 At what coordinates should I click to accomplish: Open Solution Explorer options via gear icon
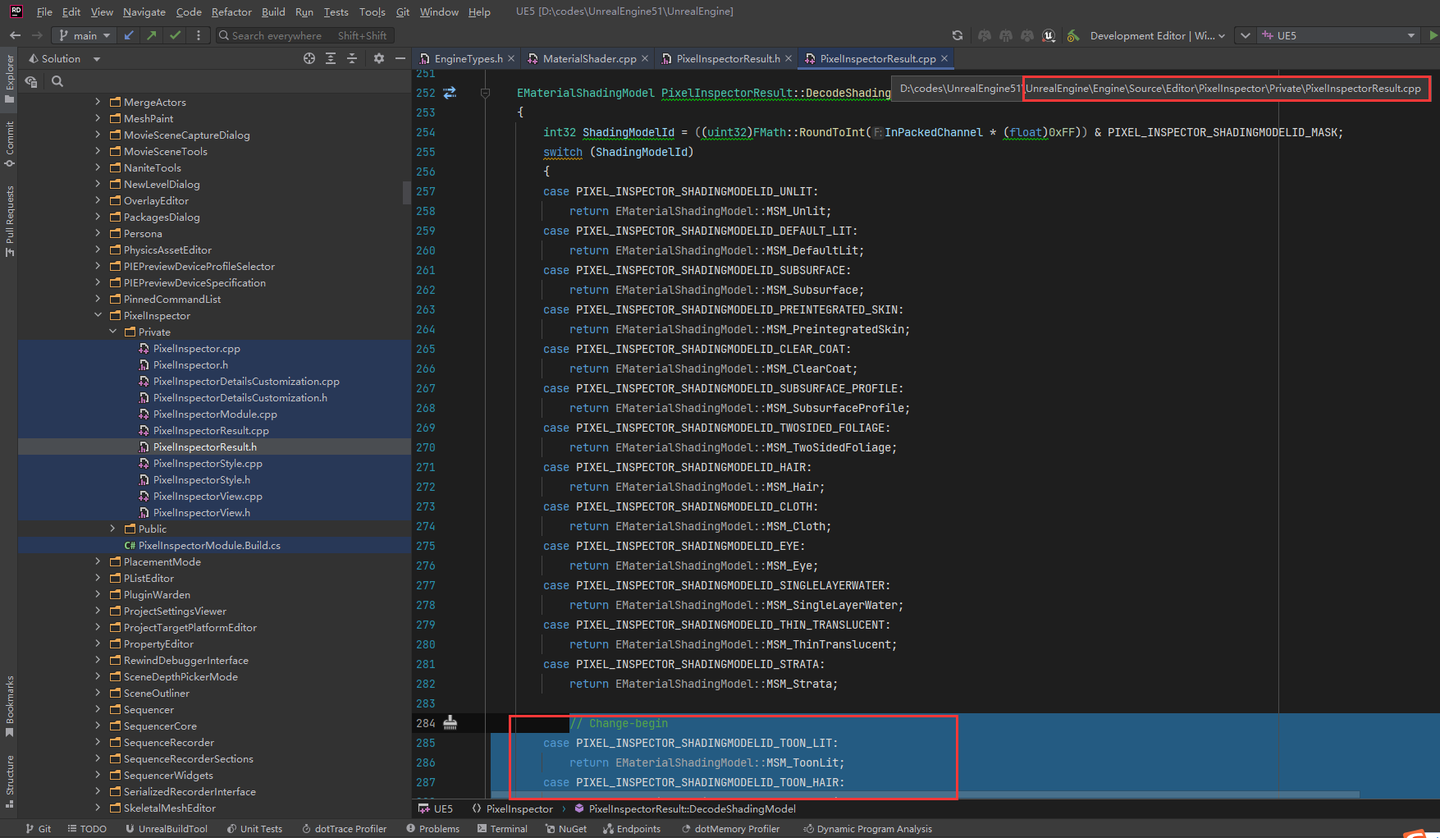[x=379, y=58]
